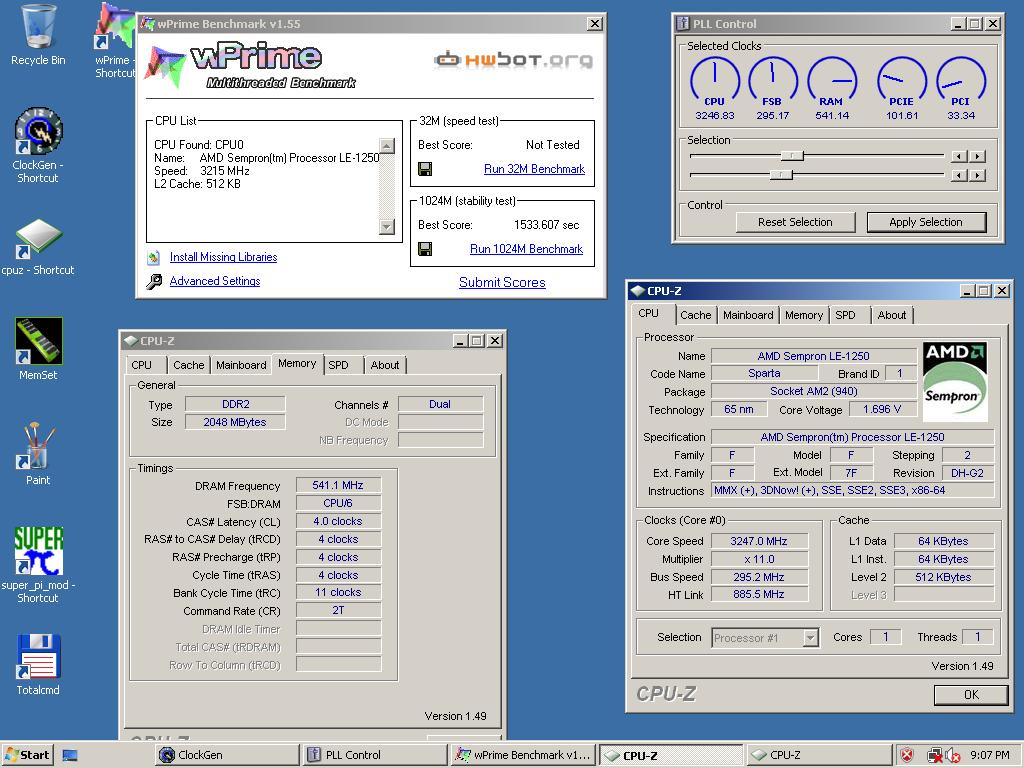Click the network connection tray icon

pyautogui.click(x=934, y=756)
